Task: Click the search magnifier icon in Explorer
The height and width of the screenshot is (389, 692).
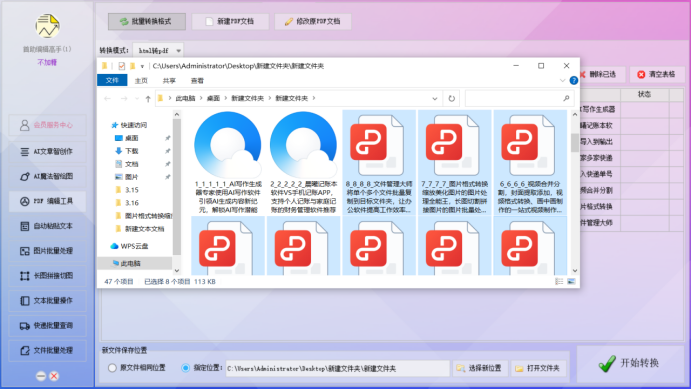Action: (566, 98)
